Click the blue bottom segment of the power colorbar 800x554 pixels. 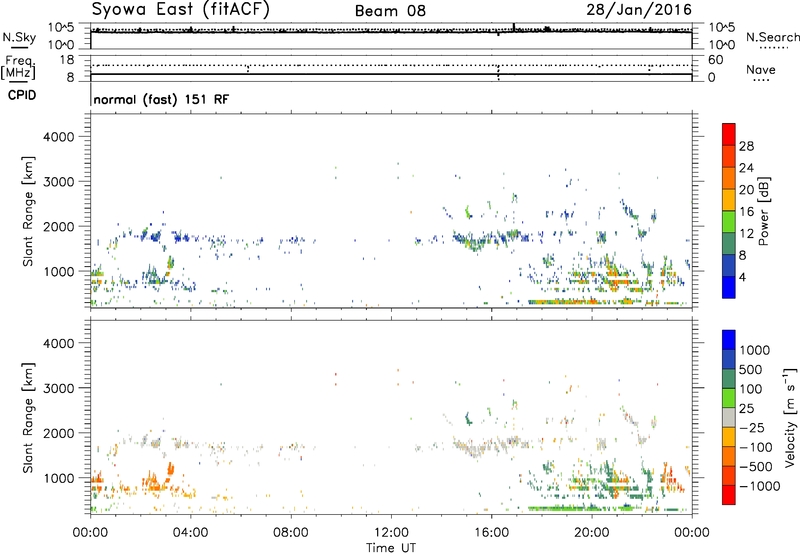[729, 287]
